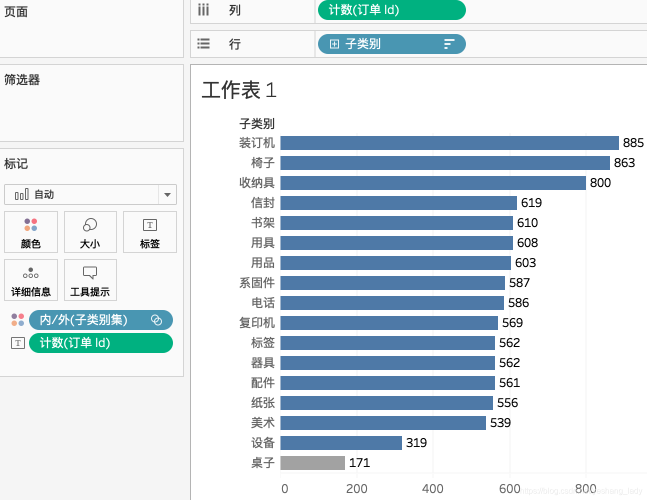Click the 标记 marks card header
This screenshot has height=500, width=647.
pyautogui.click(x=16, y=164)
